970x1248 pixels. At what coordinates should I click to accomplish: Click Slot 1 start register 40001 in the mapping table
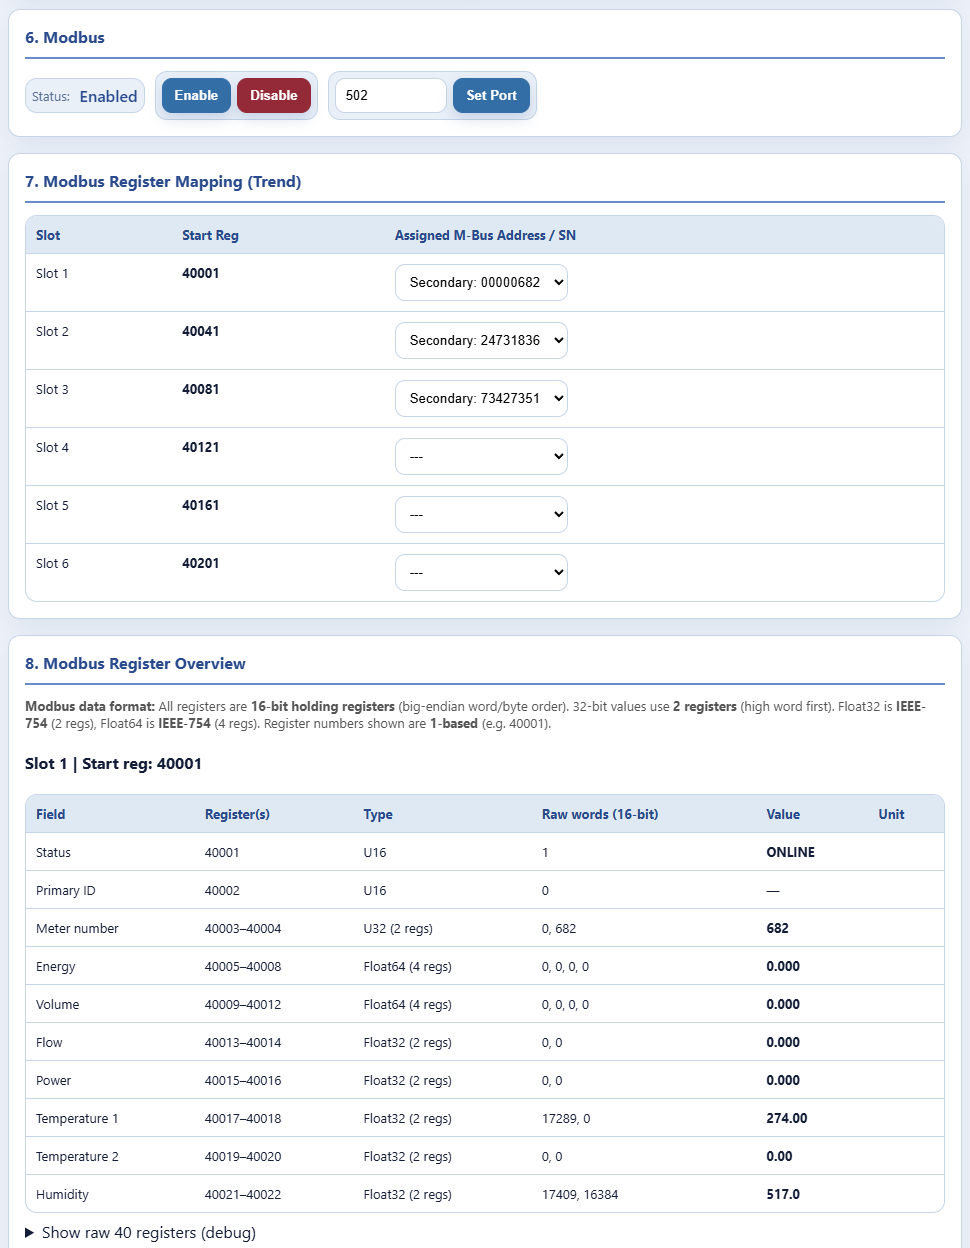tap(200, 273)
